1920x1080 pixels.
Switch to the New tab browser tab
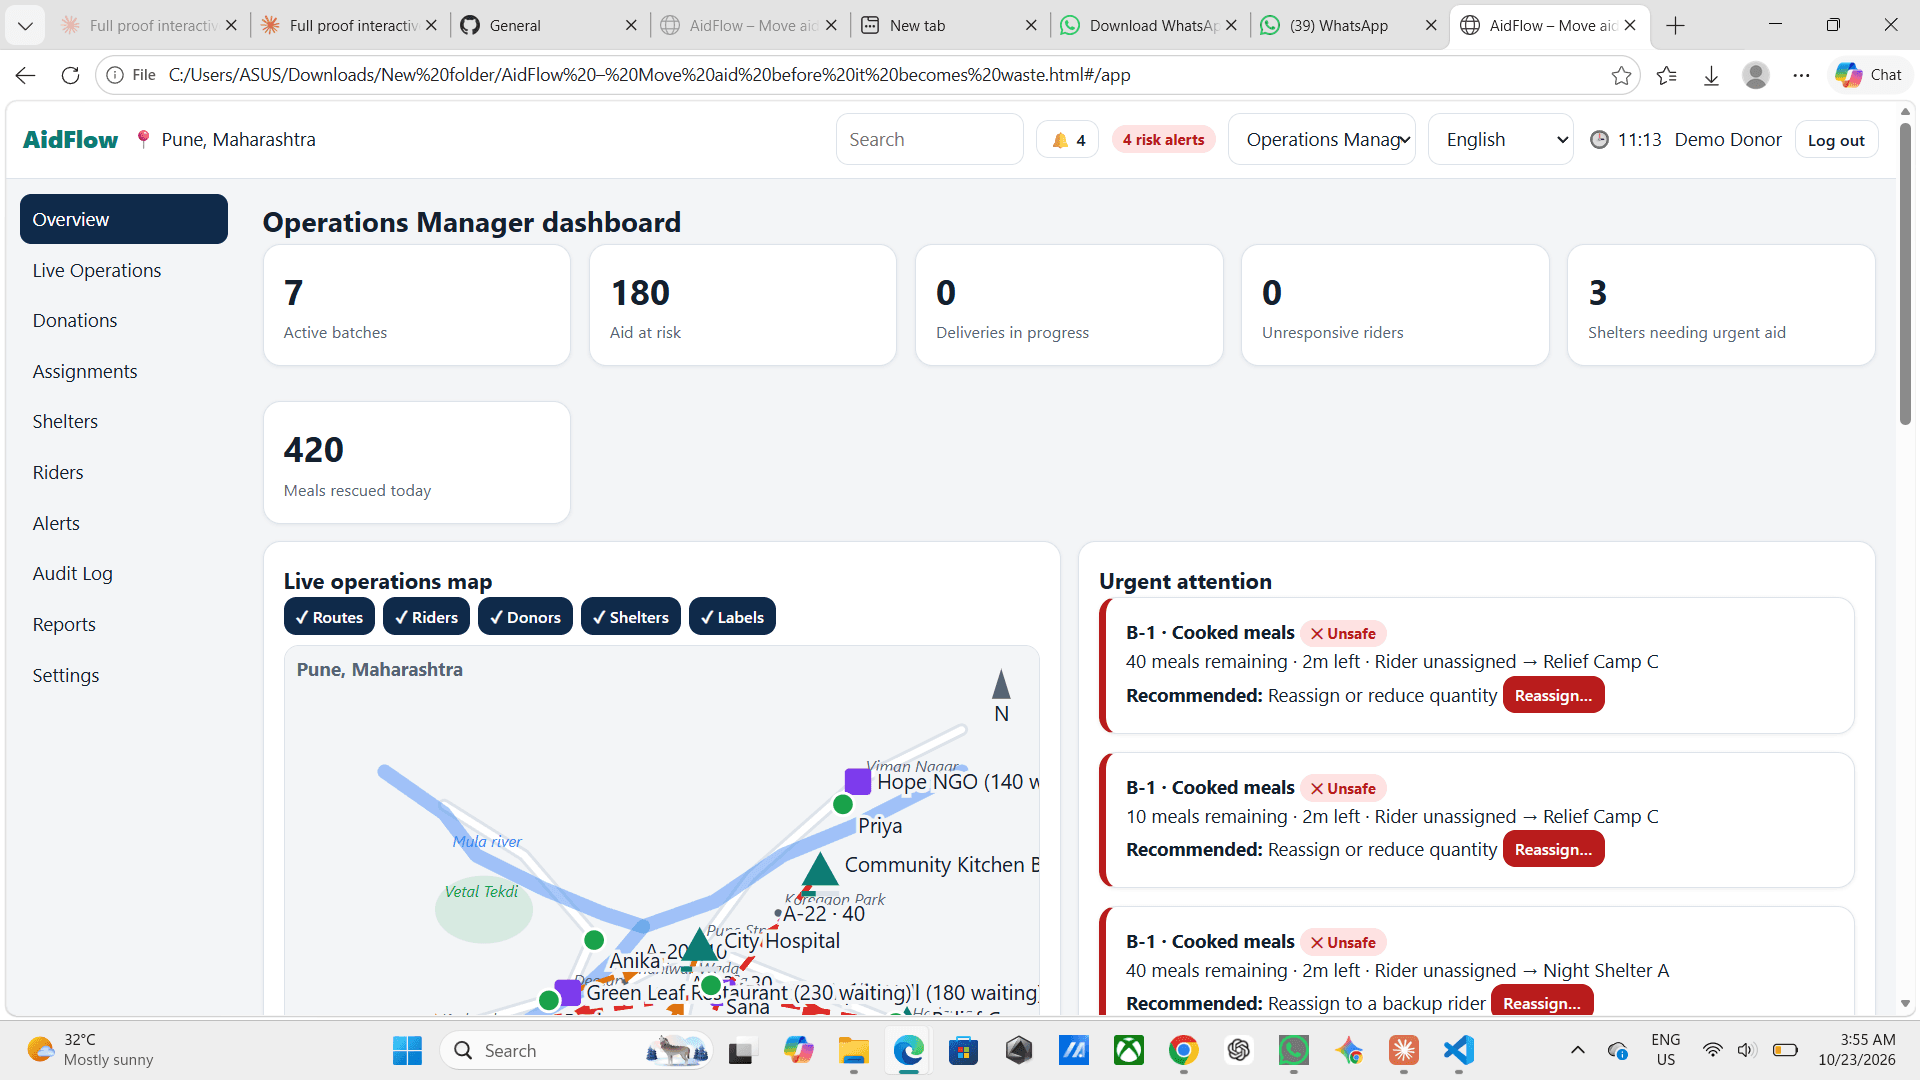click(x=940, y=25)
